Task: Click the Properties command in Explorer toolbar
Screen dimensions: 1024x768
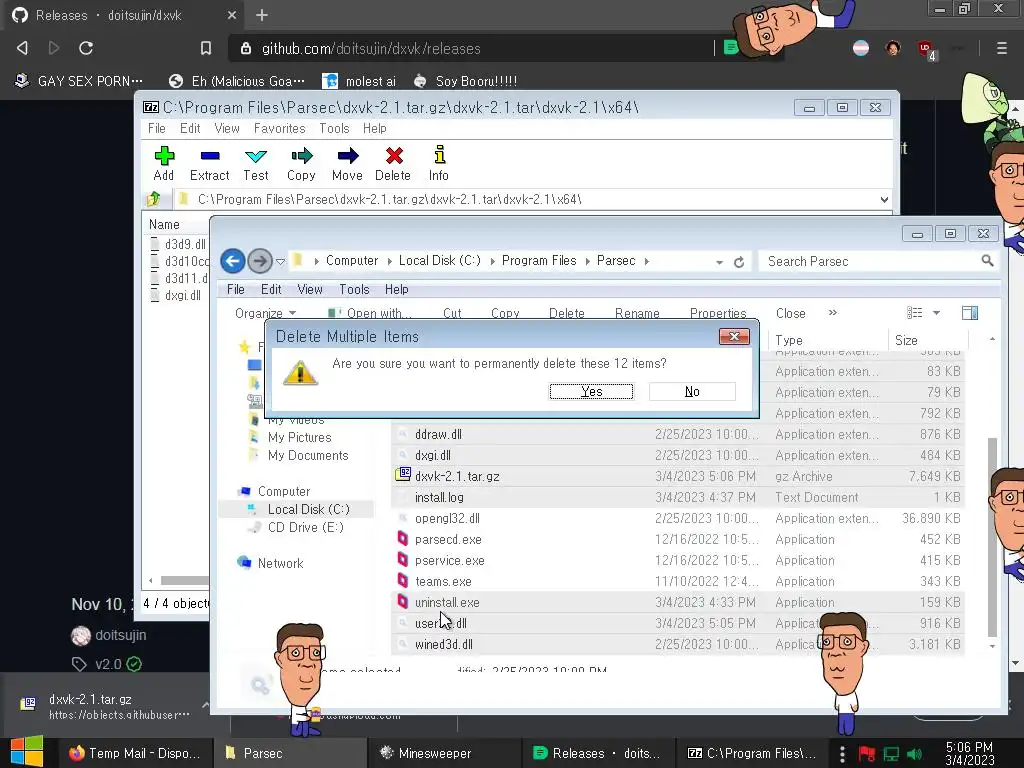Action: pyautogui.click(x=718, y=313)
